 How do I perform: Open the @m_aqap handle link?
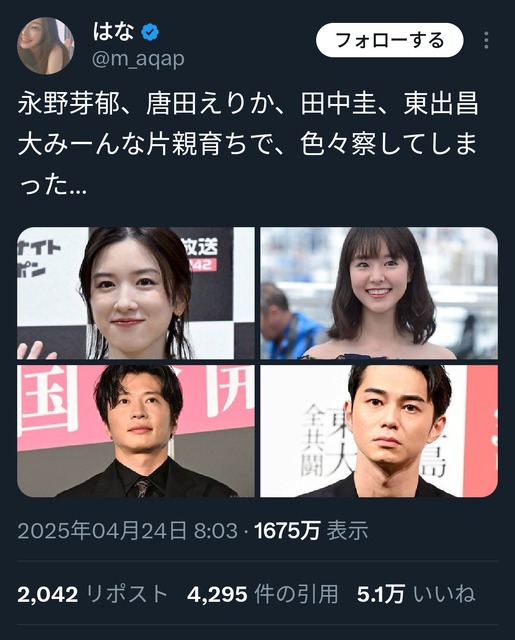138,59
